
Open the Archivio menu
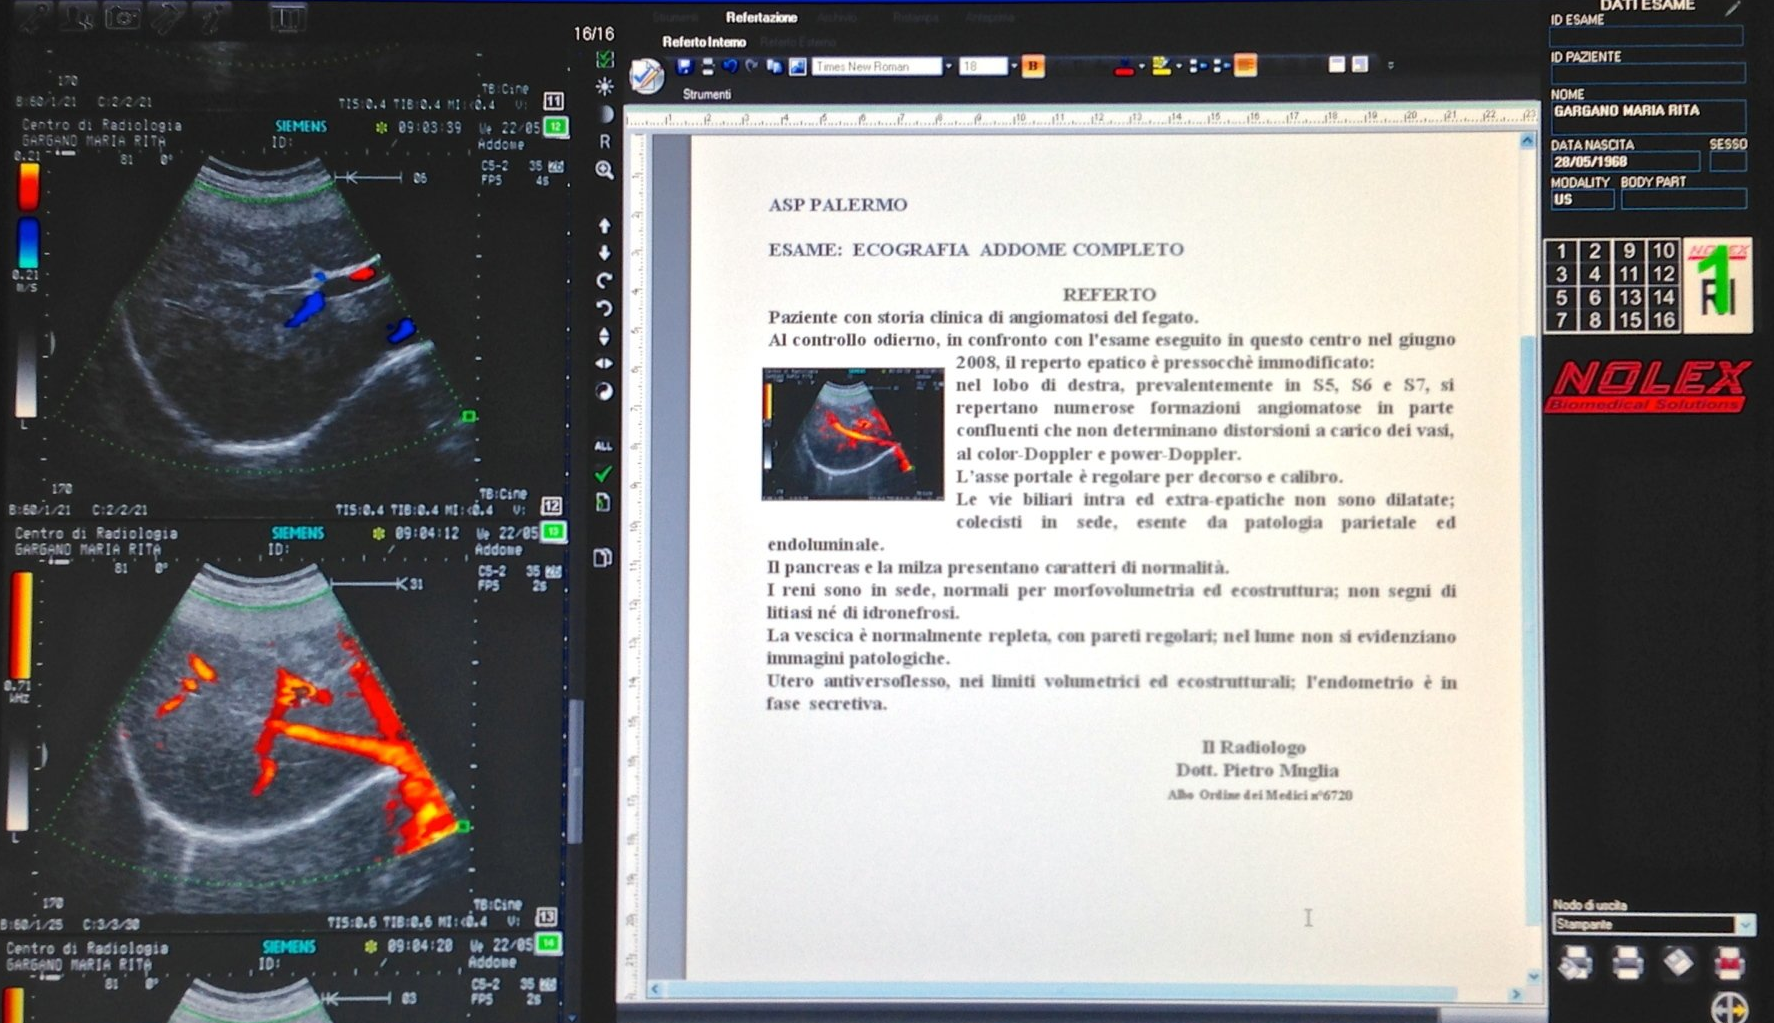(838, 18)
